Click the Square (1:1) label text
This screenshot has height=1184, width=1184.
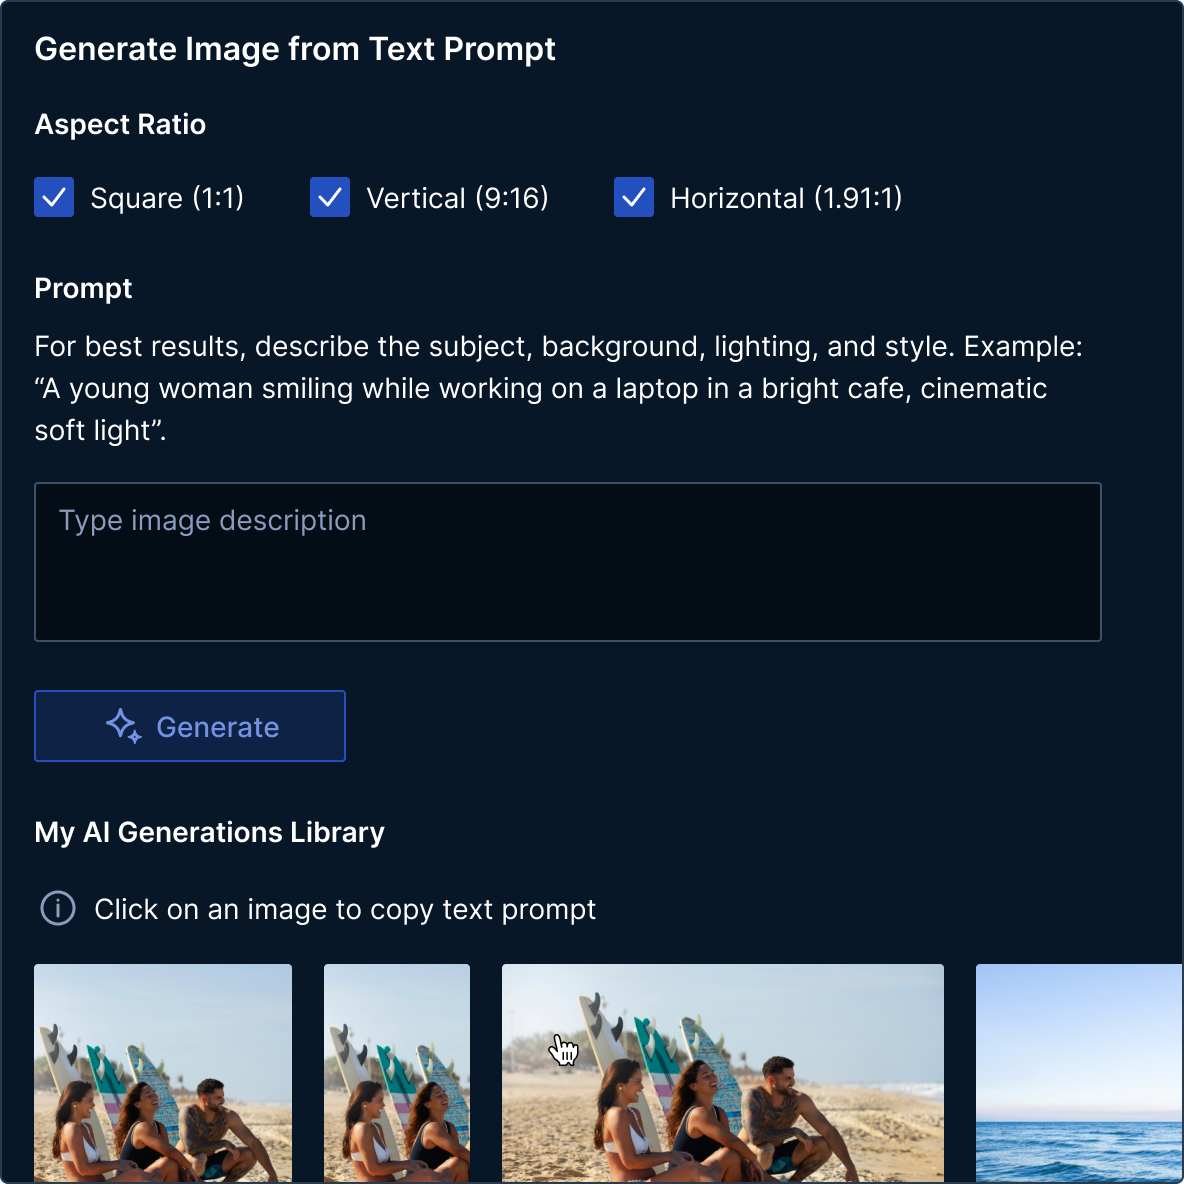coord(166,197)
